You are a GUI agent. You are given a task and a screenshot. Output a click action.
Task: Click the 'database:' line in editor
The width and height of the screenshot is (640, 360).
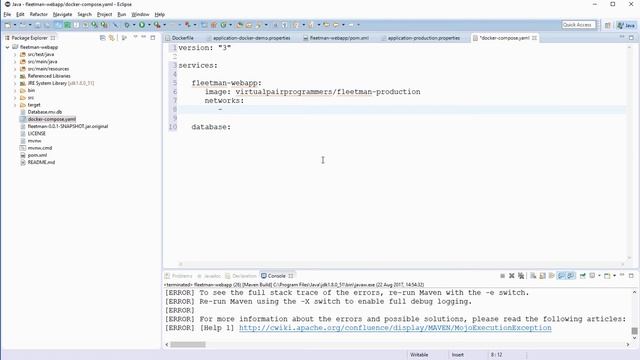pyautogui.click(x=211, y=127)
